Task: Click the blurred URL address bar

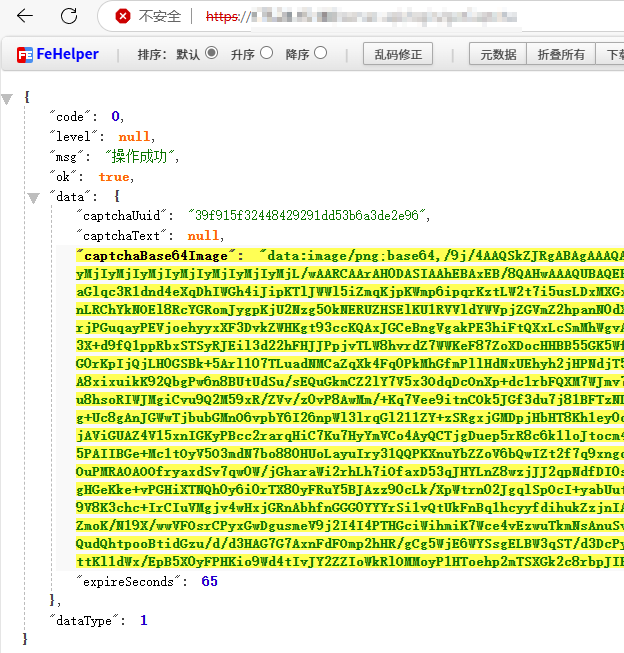Action: [x=383, y=17]
